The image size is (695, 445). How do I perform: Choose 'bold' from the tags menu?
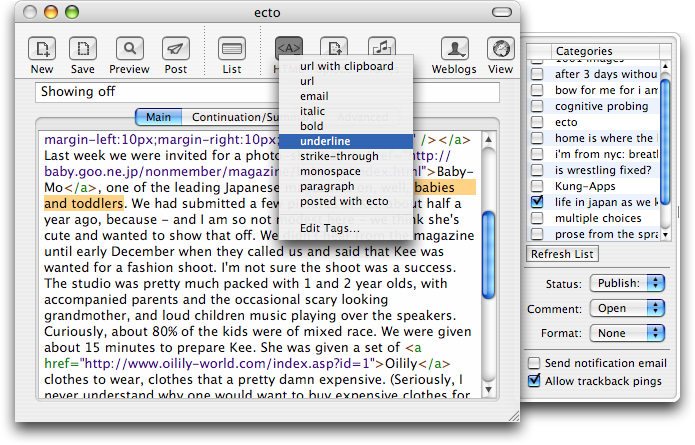(346, 126)
